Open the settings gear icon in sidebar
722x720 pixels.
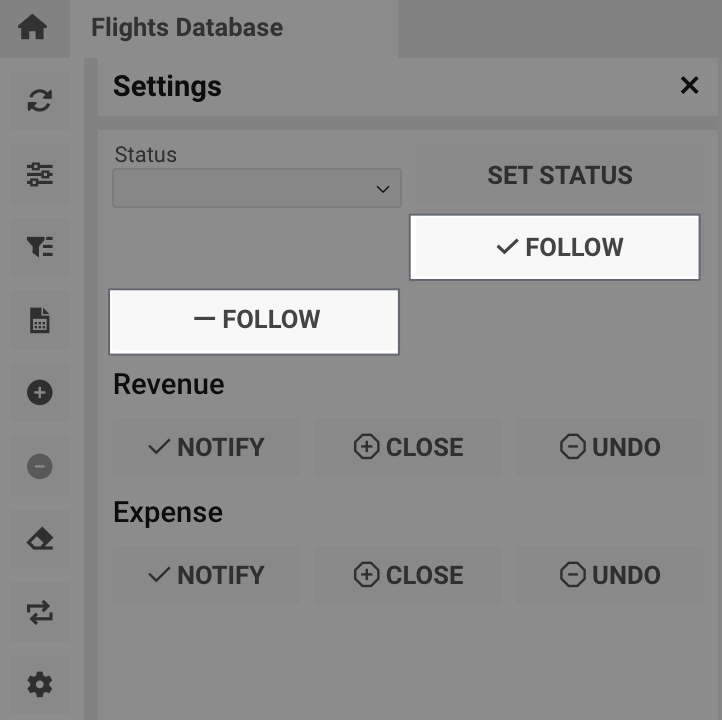click(x=40, y=685)
